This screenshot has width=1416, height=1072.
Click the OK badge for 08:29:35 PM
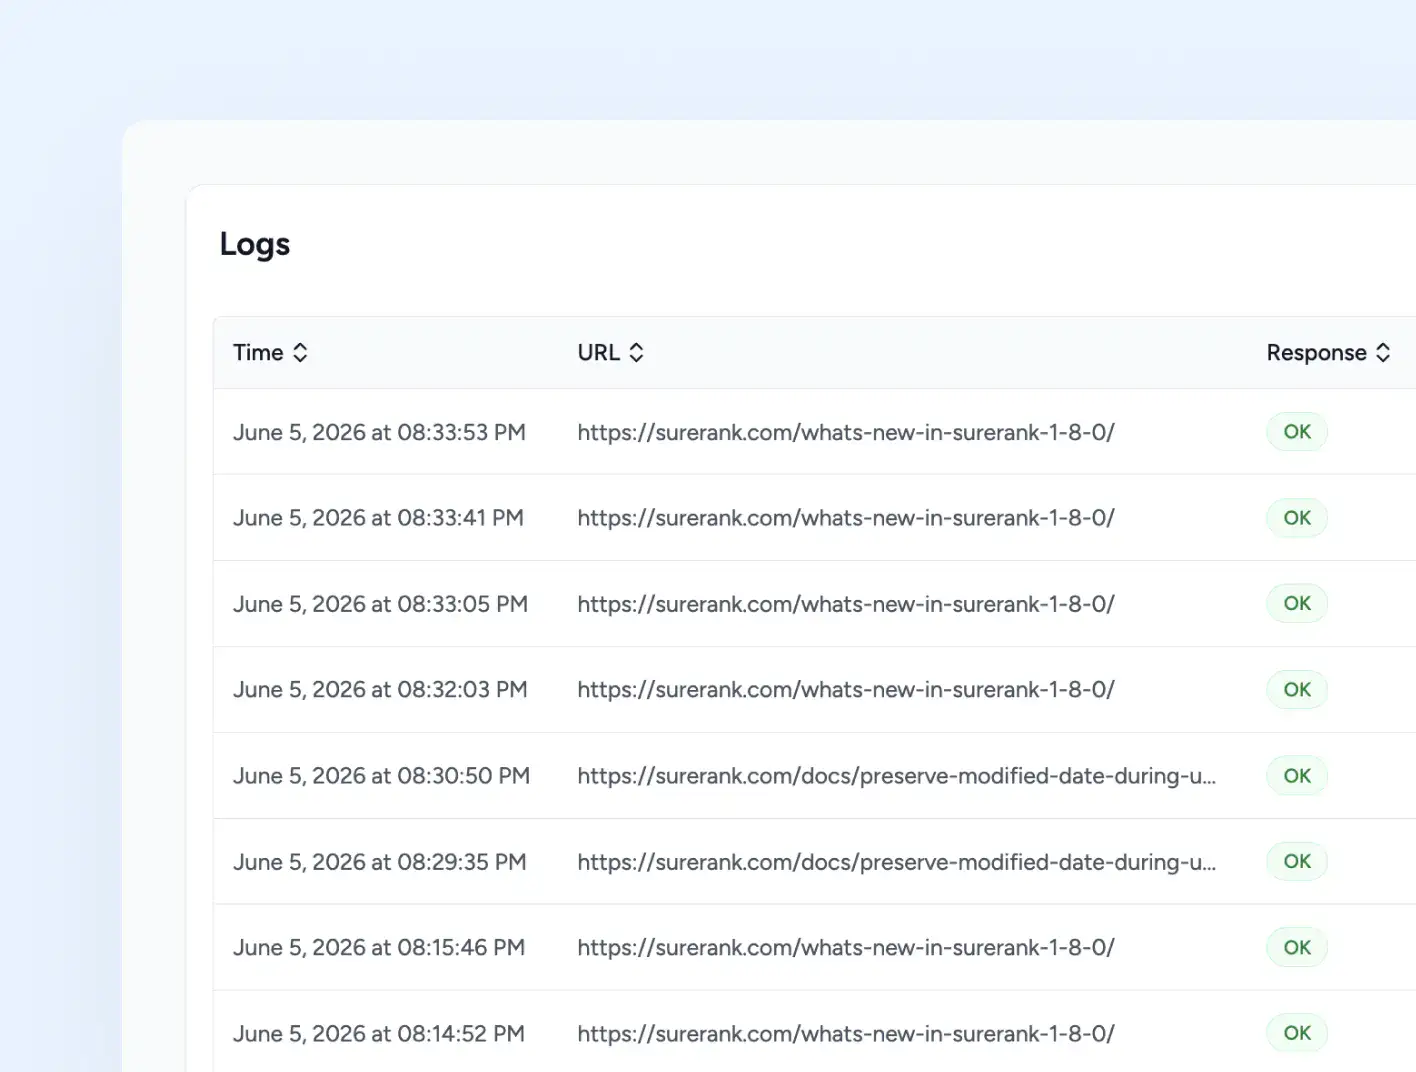(x=1297, y=862)
